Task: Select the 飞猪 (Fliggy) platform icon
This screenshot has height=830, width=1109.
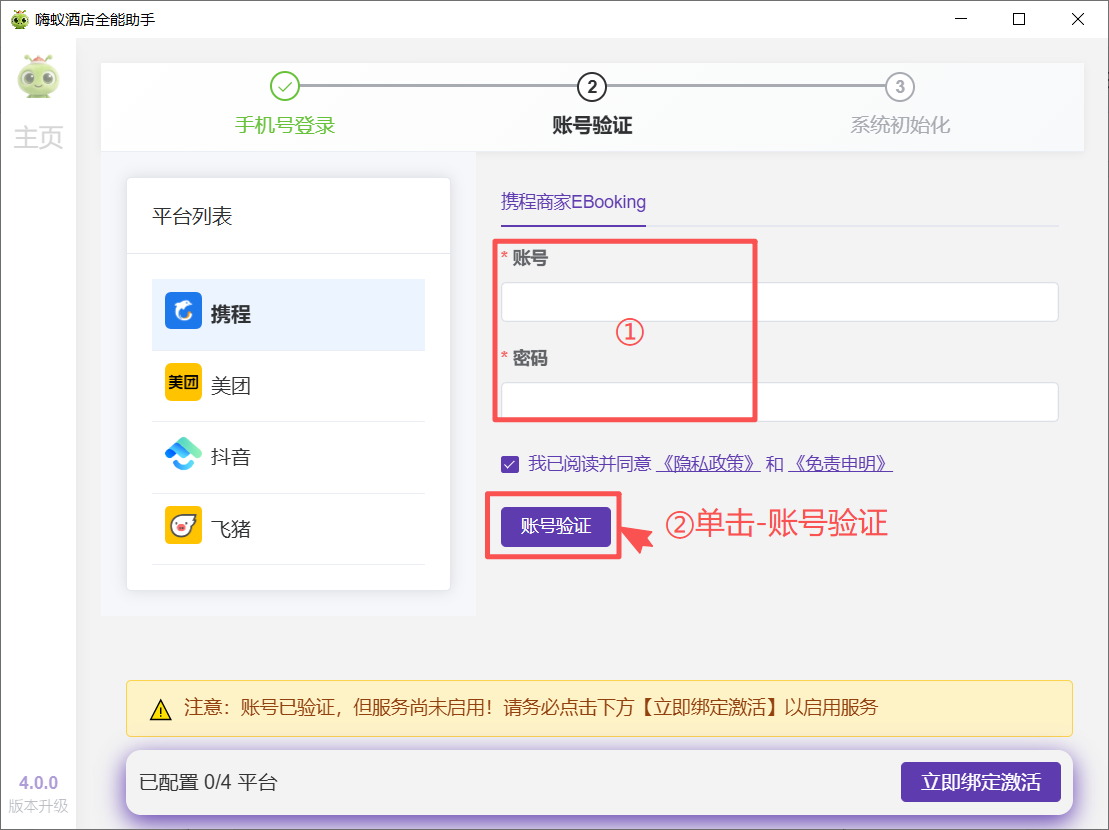Action: coord(182,526)
